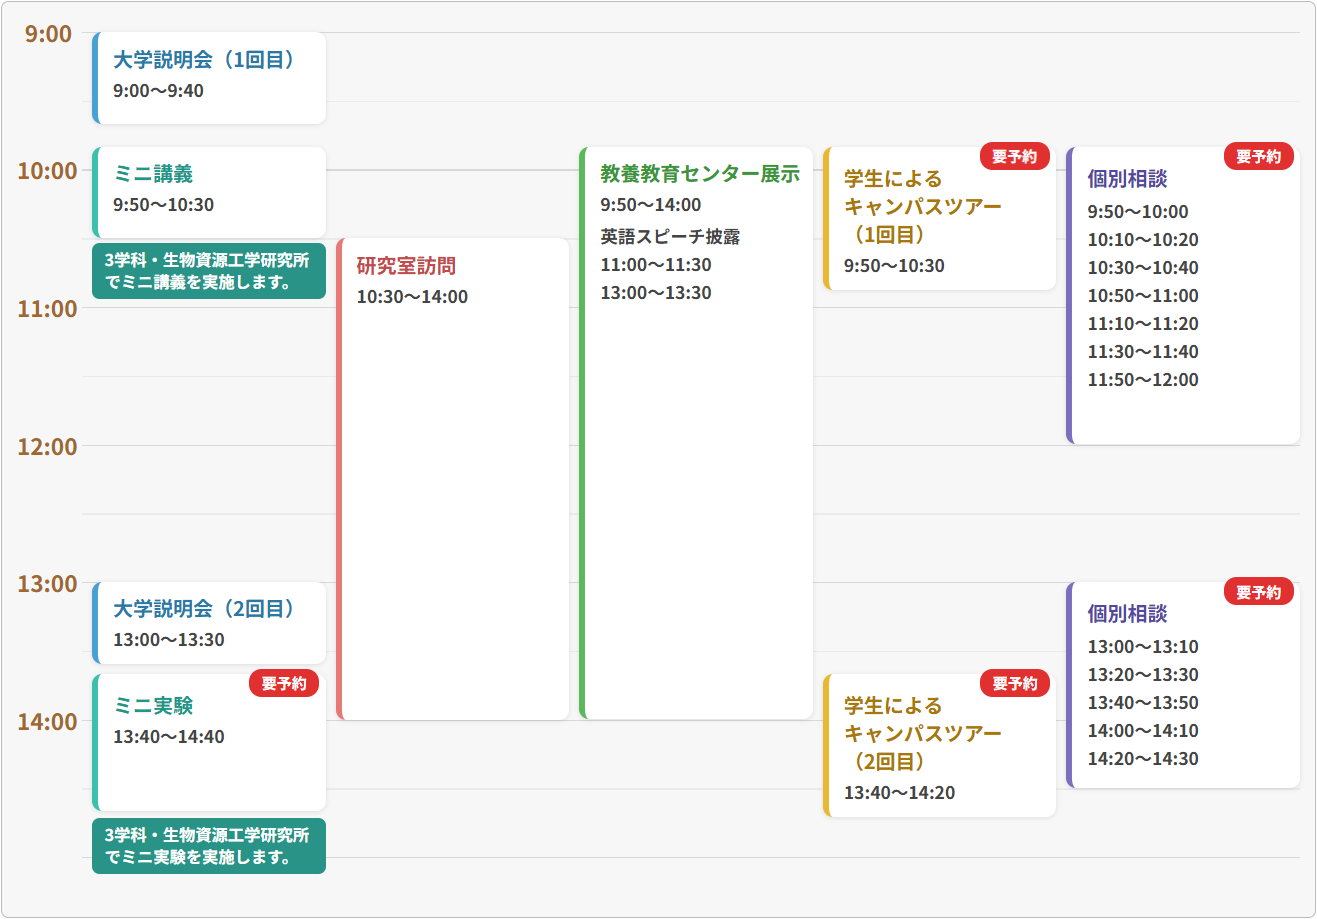Select the 10:30〜10:40 consultation slot
This screenshot has width=1317, height=919.
[1143, 268]
